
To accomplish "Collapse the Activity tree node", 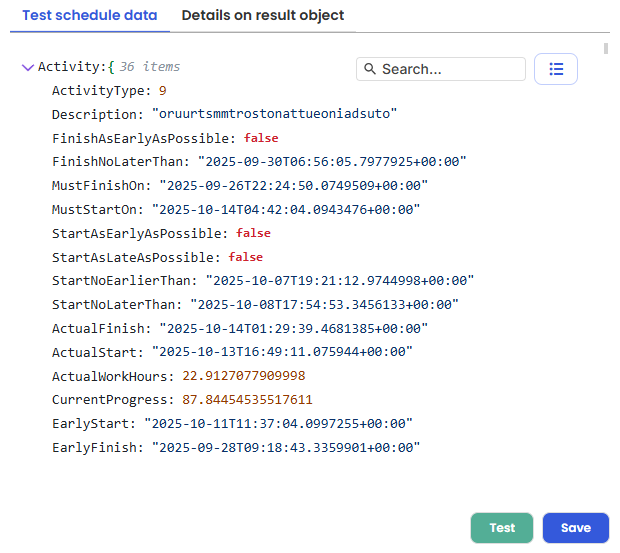I will pyautogui.click(x=28, y=68).
